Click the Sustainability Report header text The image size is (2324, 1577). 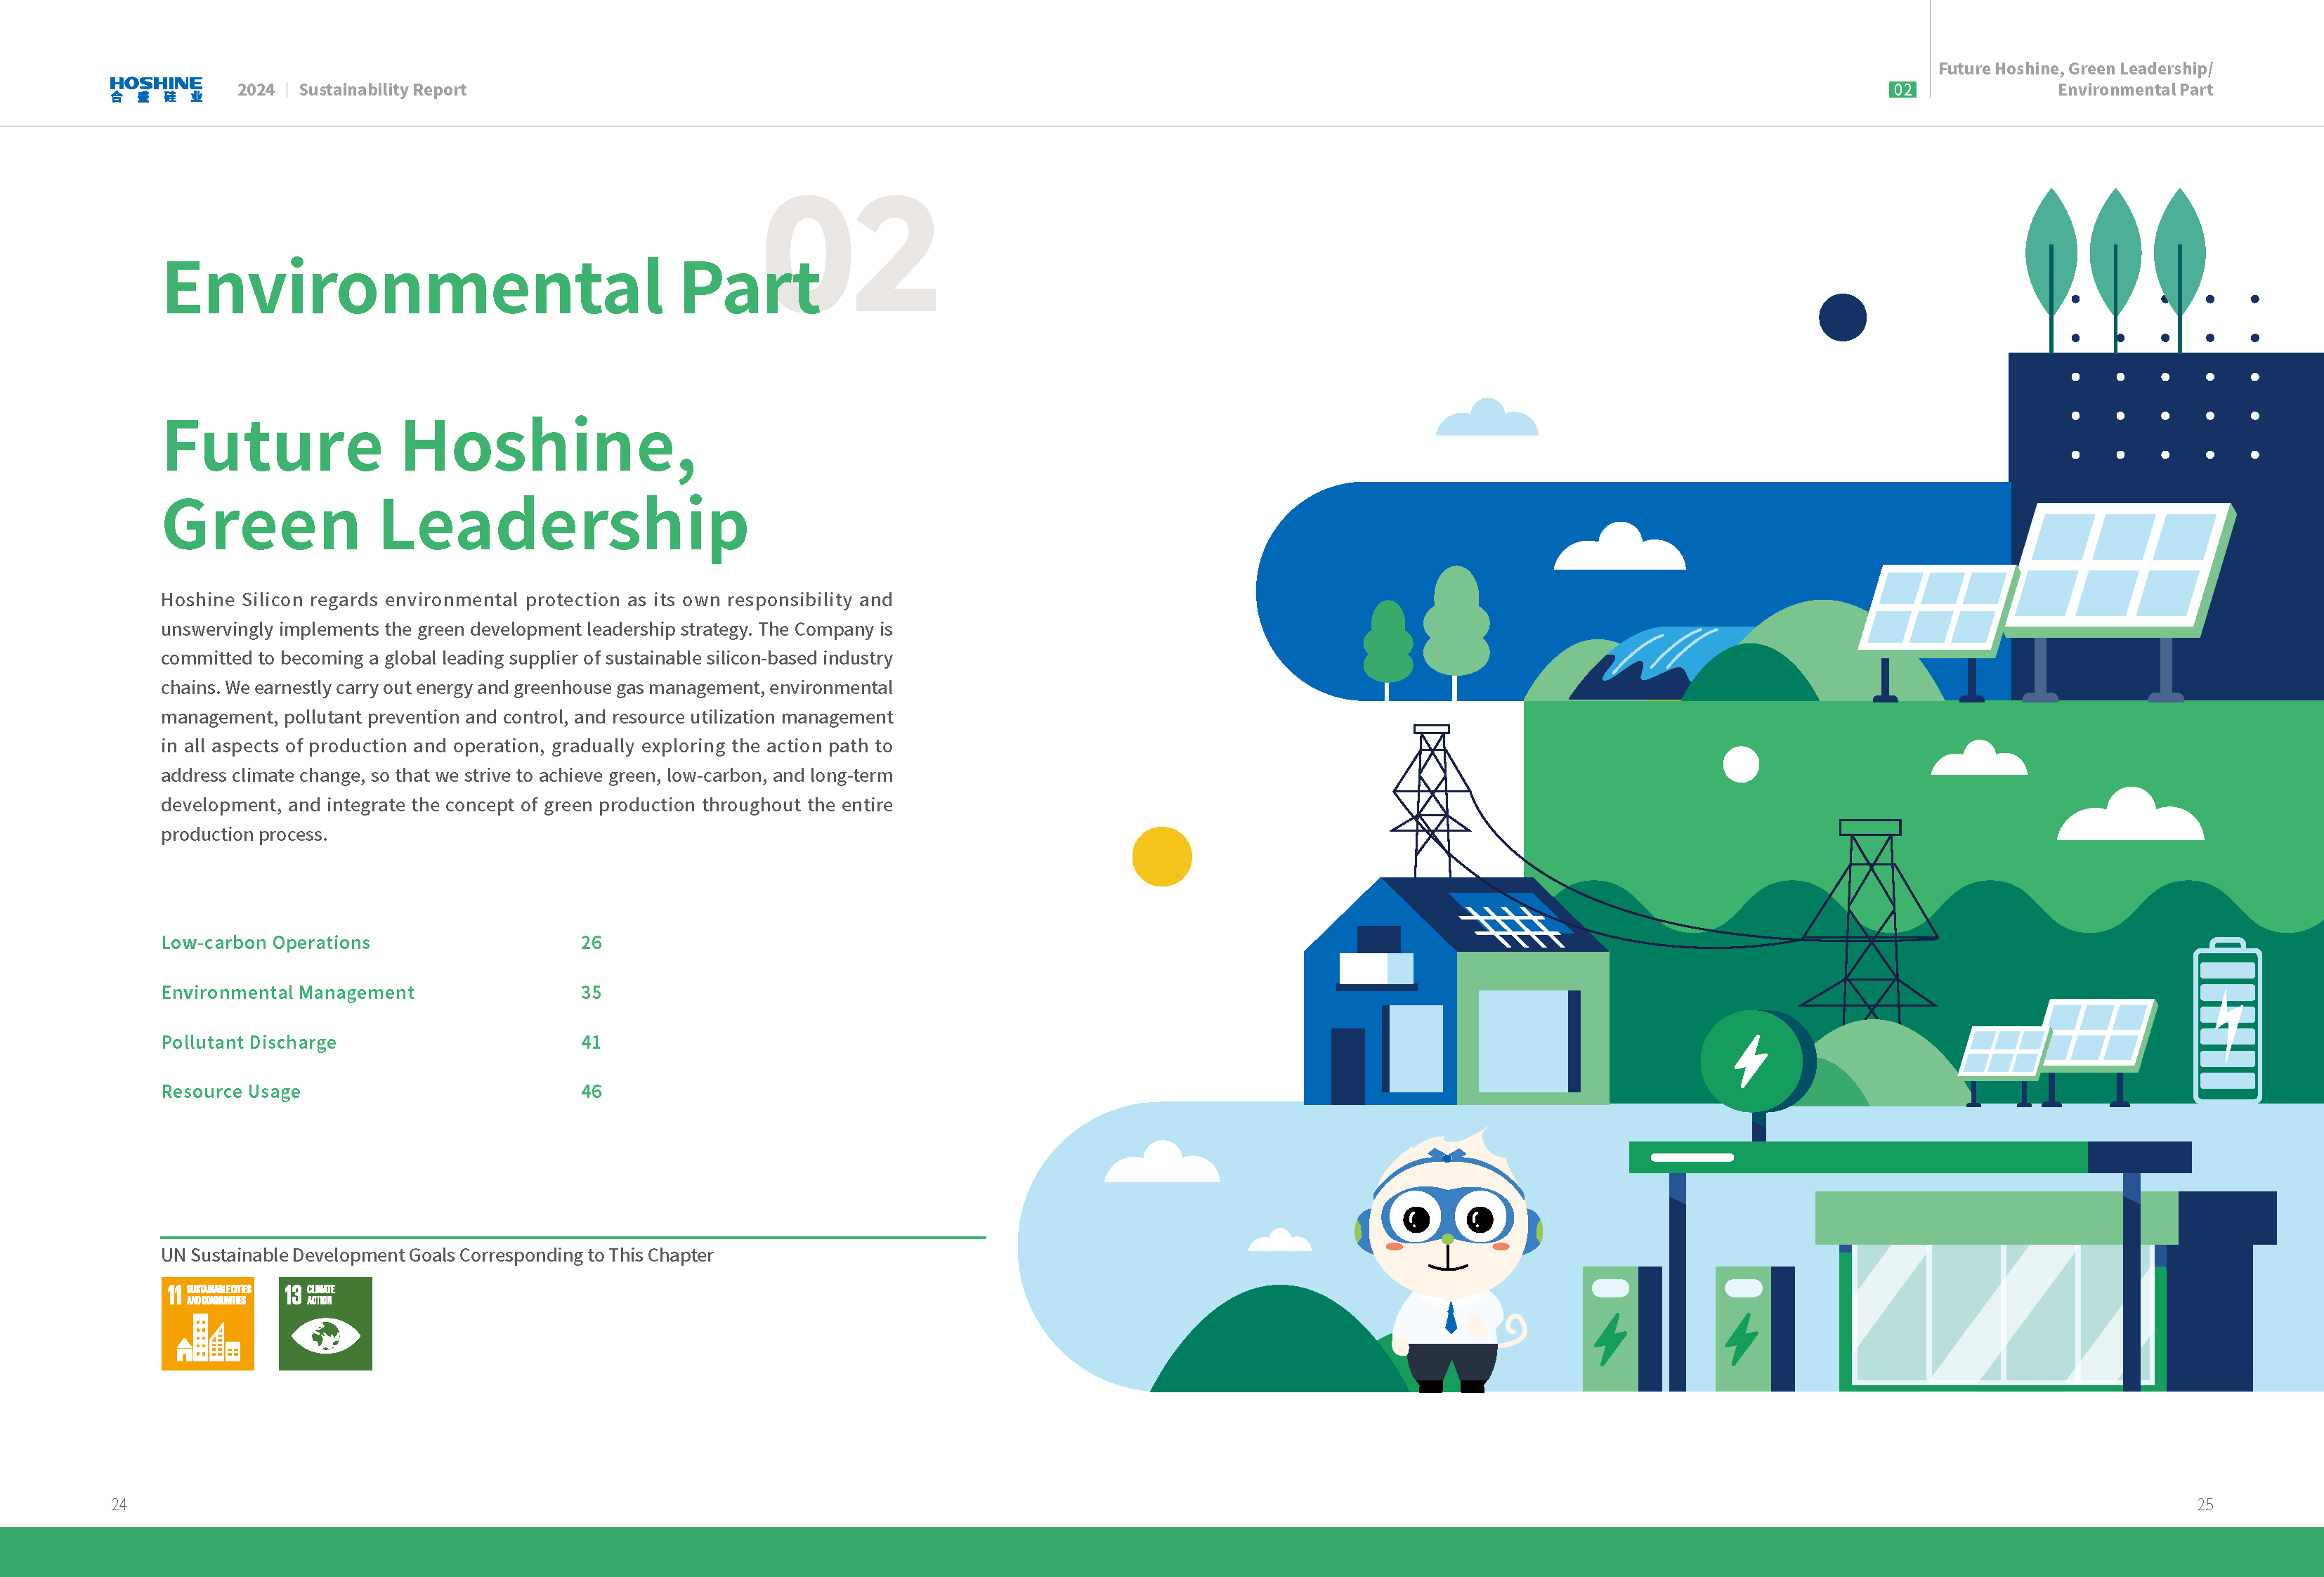(x=382, y=90)
